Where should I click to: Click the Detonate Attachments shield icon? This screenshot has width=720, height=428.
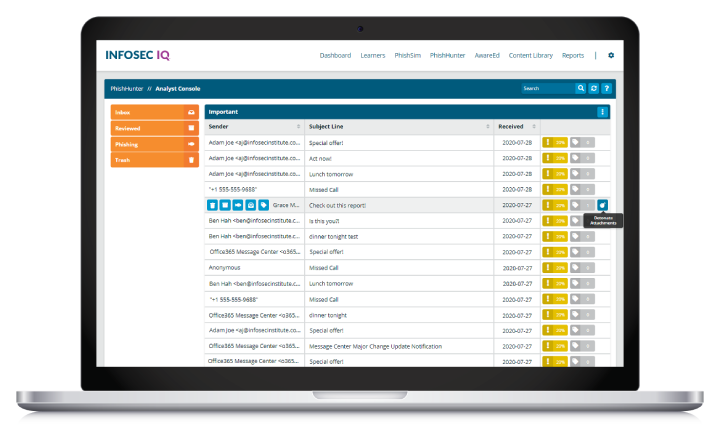[x=602, y=205]
